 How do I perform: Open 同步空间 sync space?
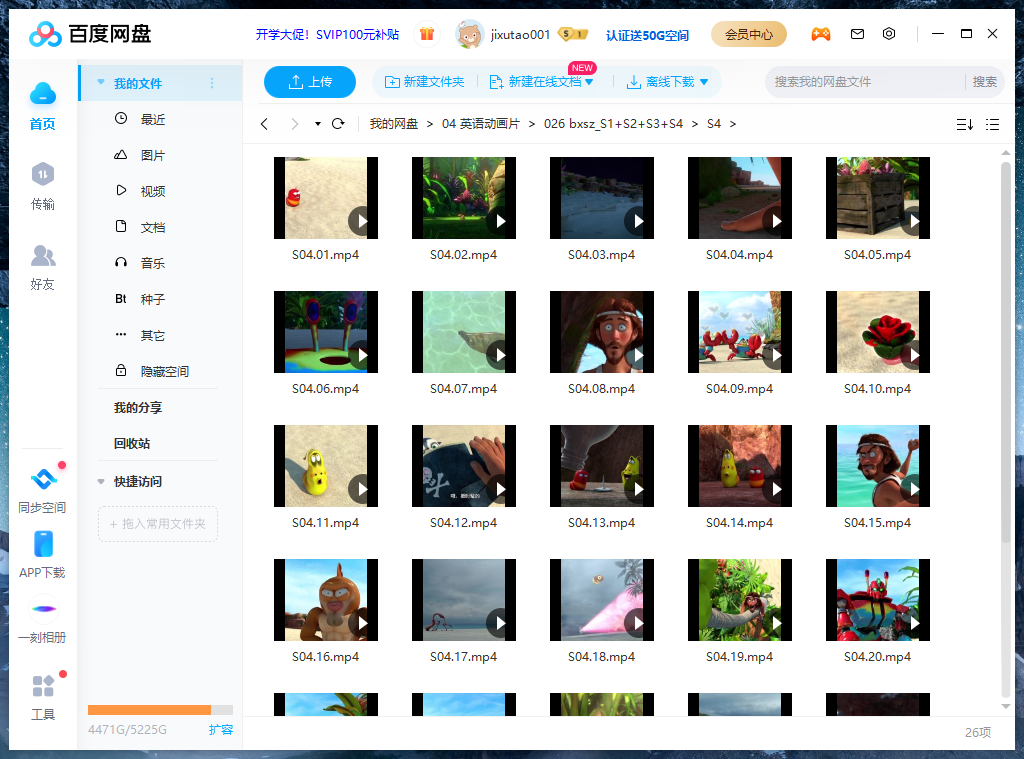[42, 491]
